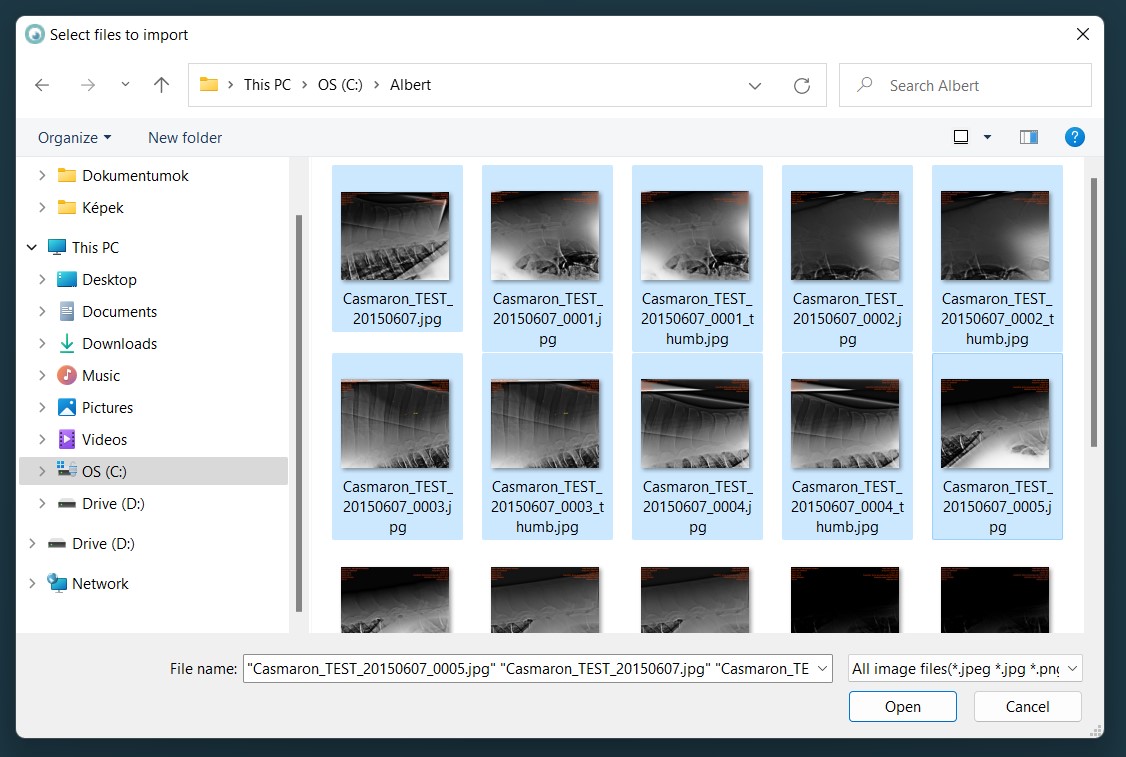Go up one folder level
The width and height of the screenshot is (1126, 757).
pyautogui.click(x=161, y=86)
